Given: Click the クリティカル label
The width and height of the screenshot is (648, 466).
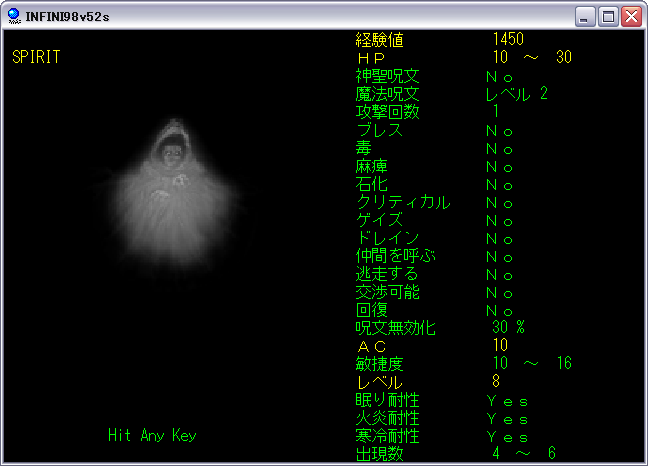Looking at the screenshot, I should 403,202.
